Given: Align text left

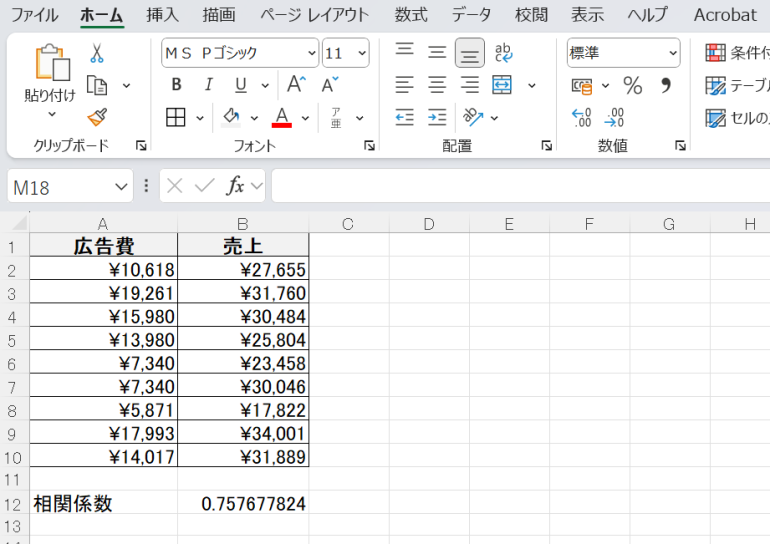Looking at the screenshot, I should (405, 85).
